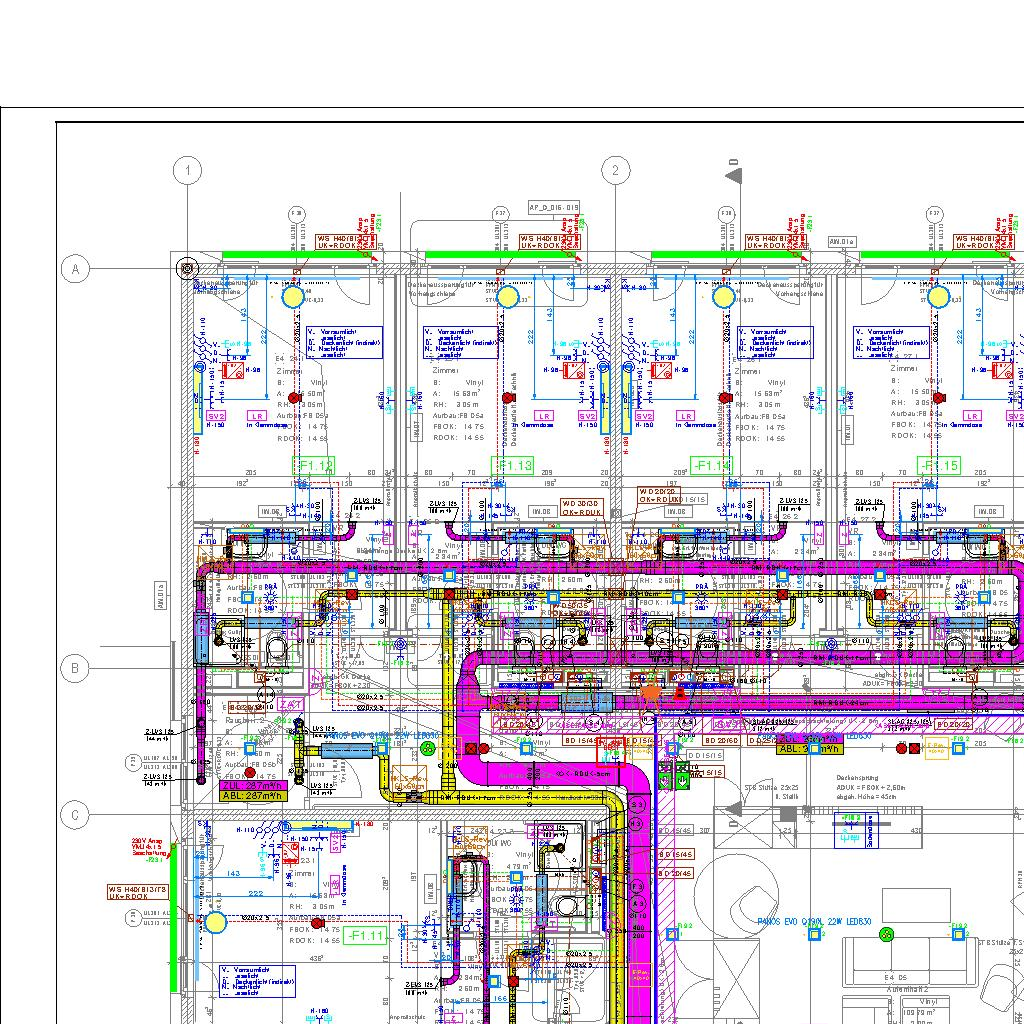Pick grid axis bubble C
The height and width of the screenshot is (1024, 1024).
pos(75,816)
